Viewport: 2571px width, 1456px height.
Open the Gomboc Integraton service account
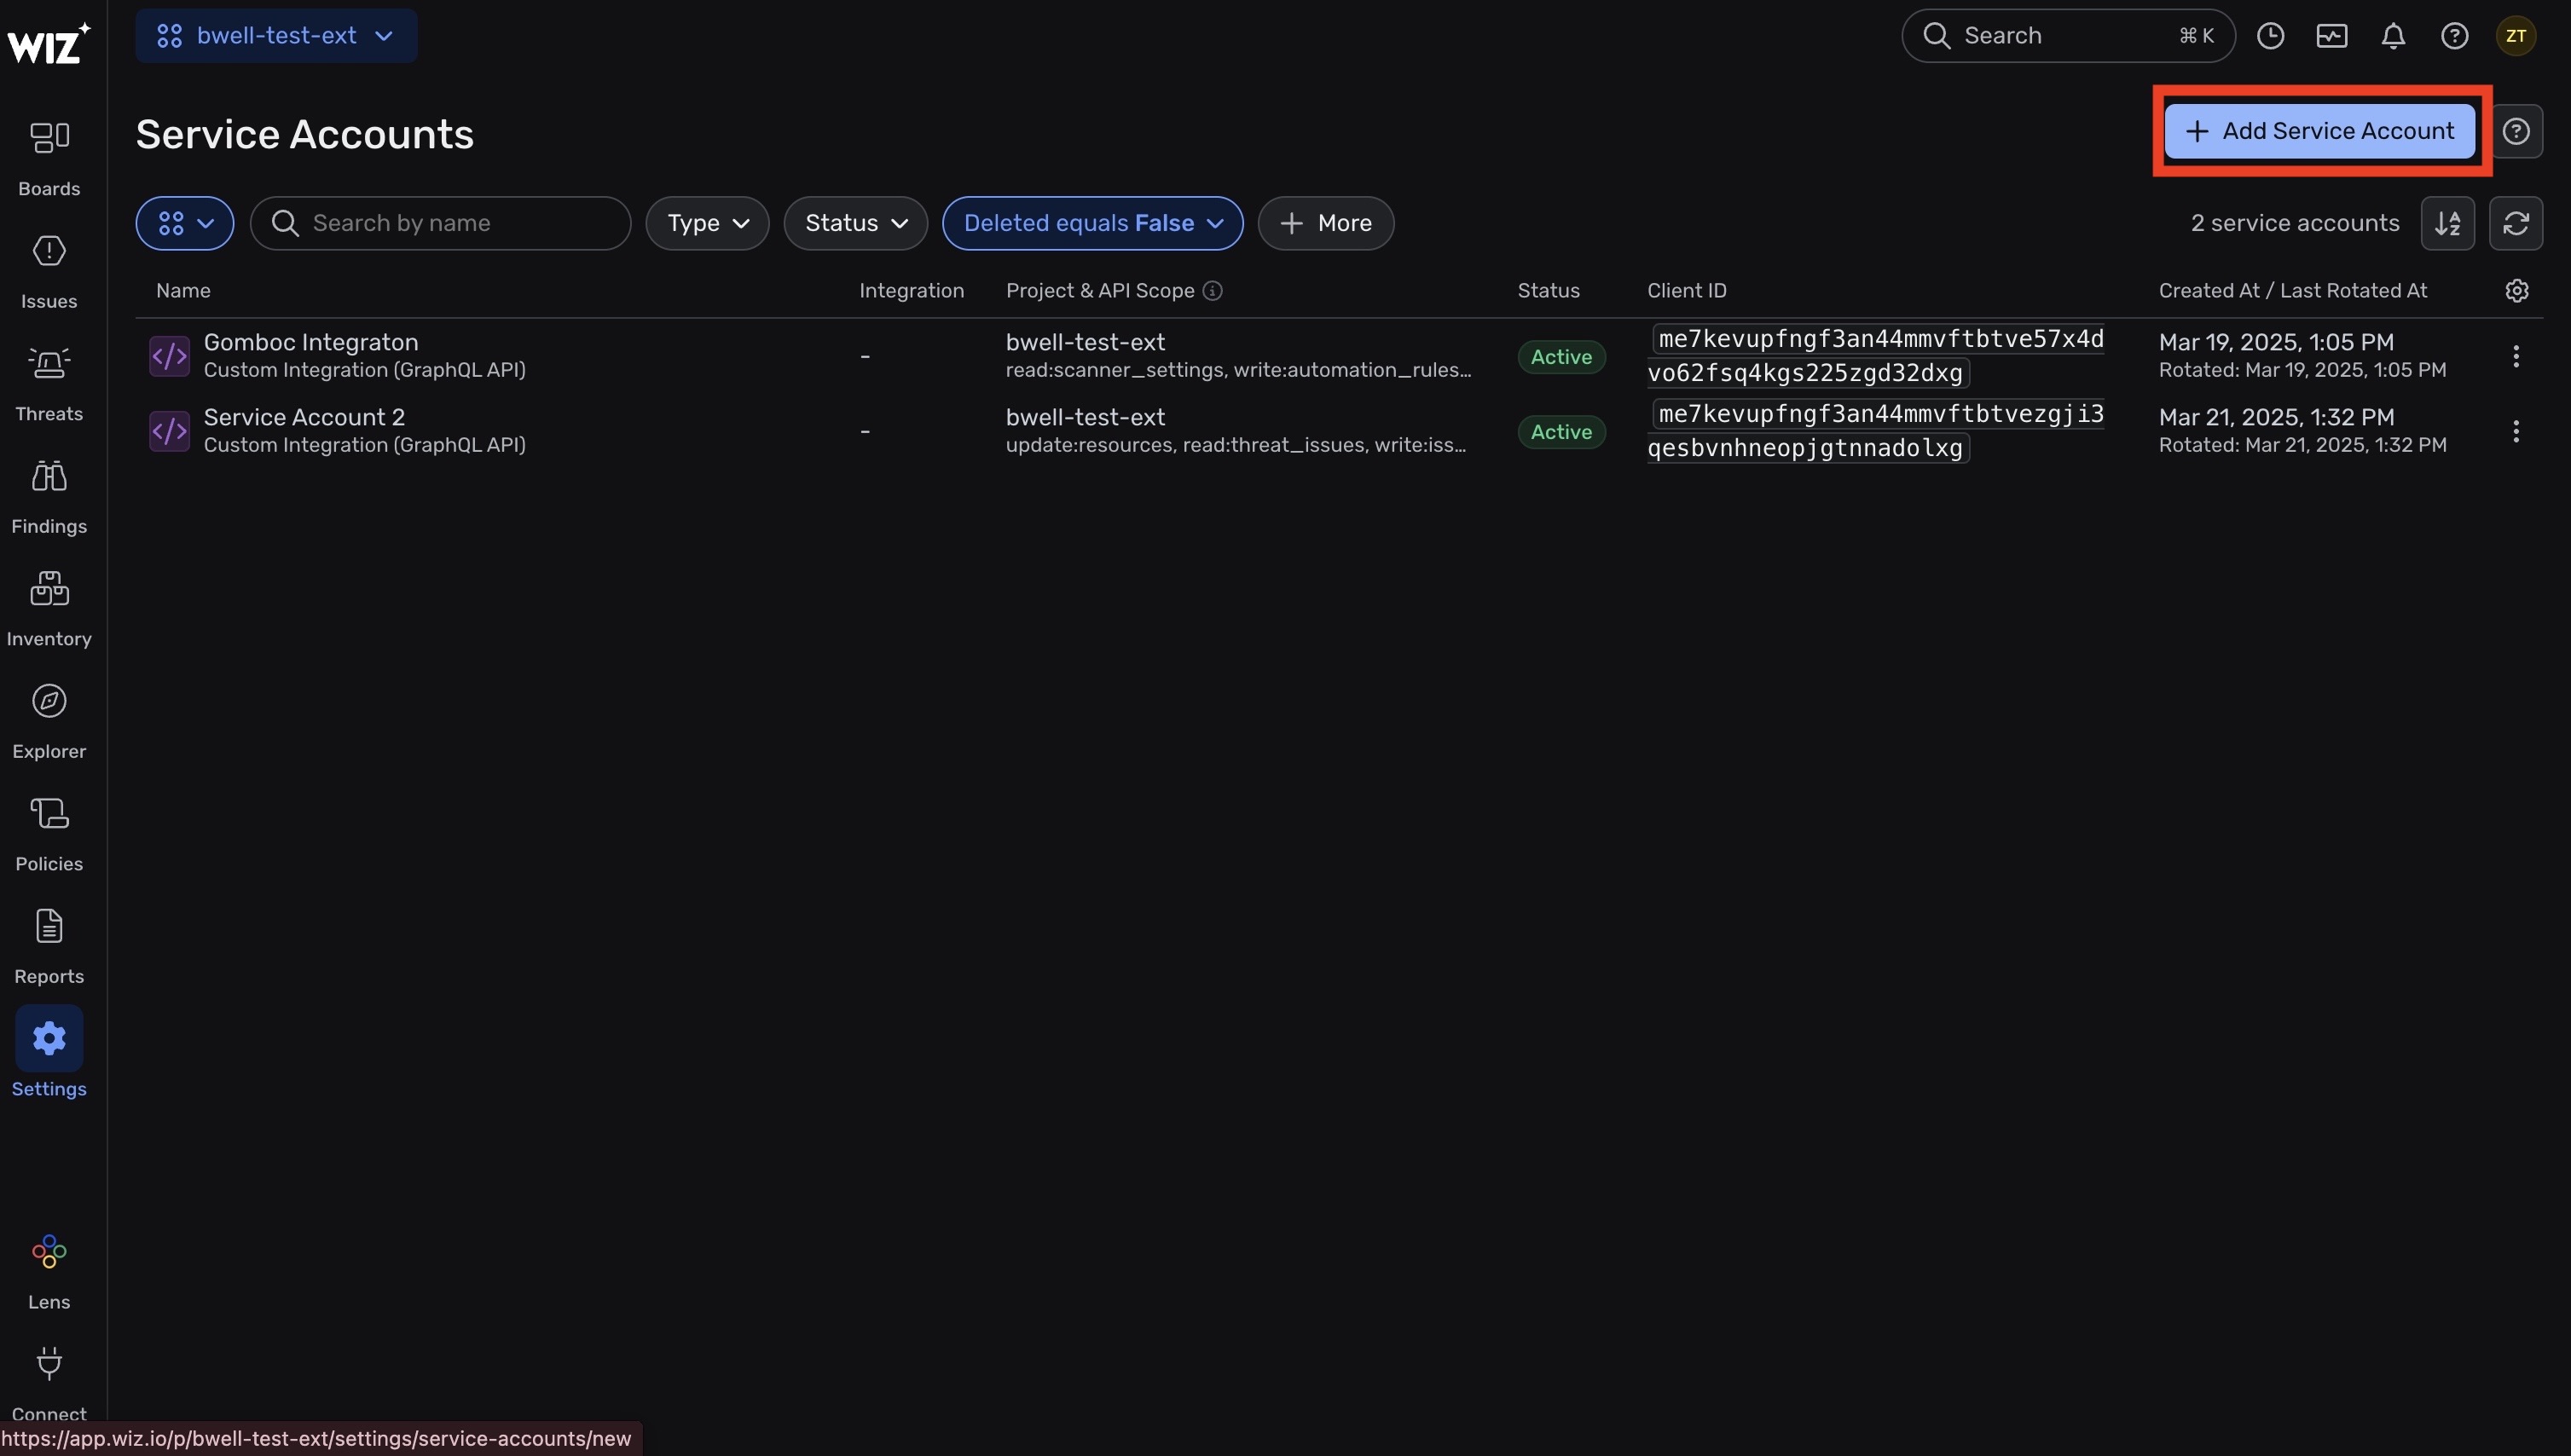[310, 342]
